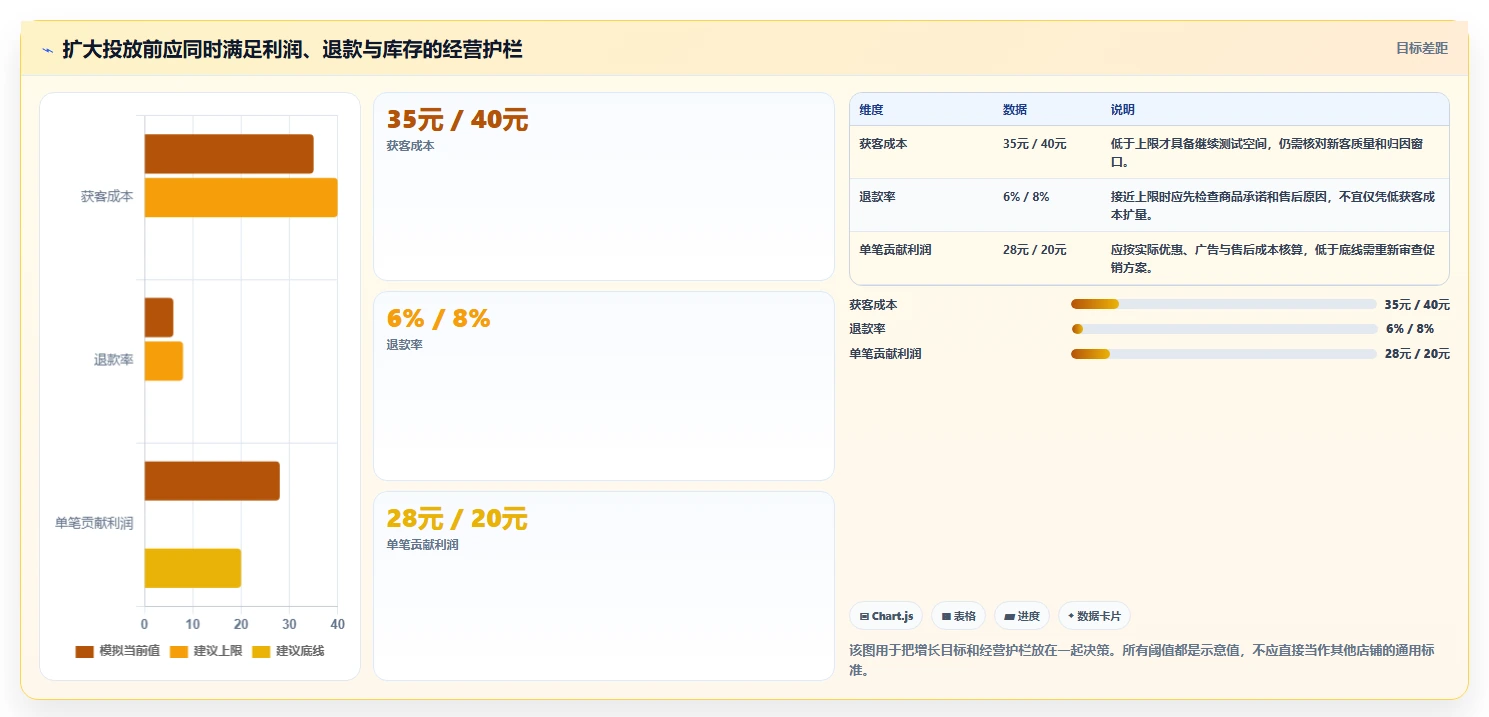
Task: Click the 维度 column header
Action: [x=871, y=110]
